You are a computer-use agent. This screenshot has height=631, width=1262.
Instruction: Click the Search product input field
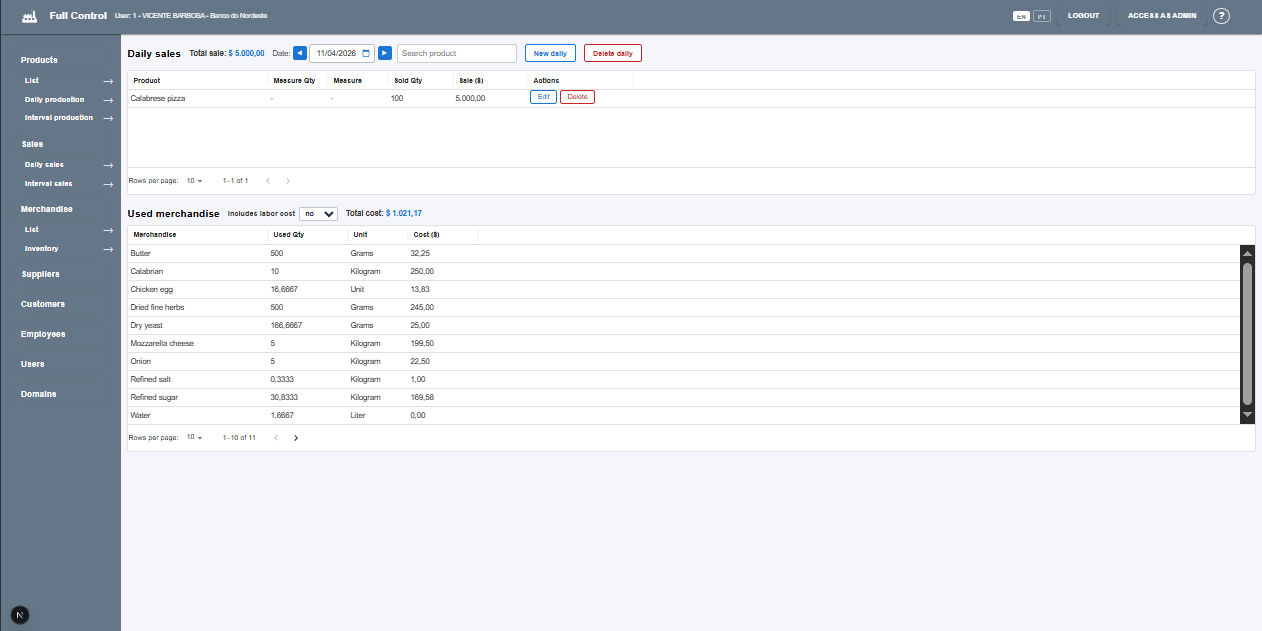coord(456,53)
